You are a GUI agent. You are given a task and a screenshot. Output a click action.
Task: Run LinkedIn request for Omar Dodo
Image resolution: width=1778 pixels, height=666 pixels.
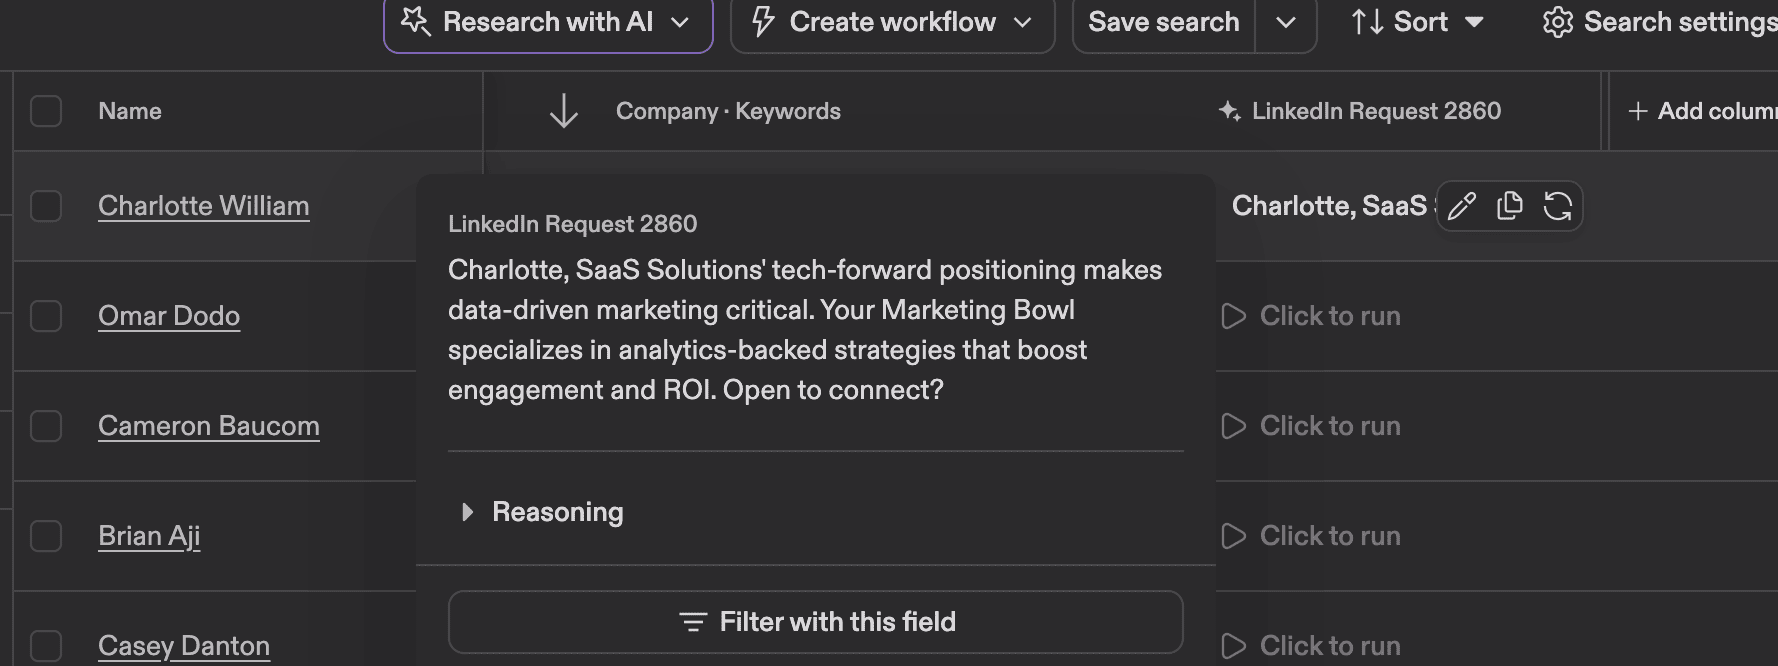tap(1311, 316)
